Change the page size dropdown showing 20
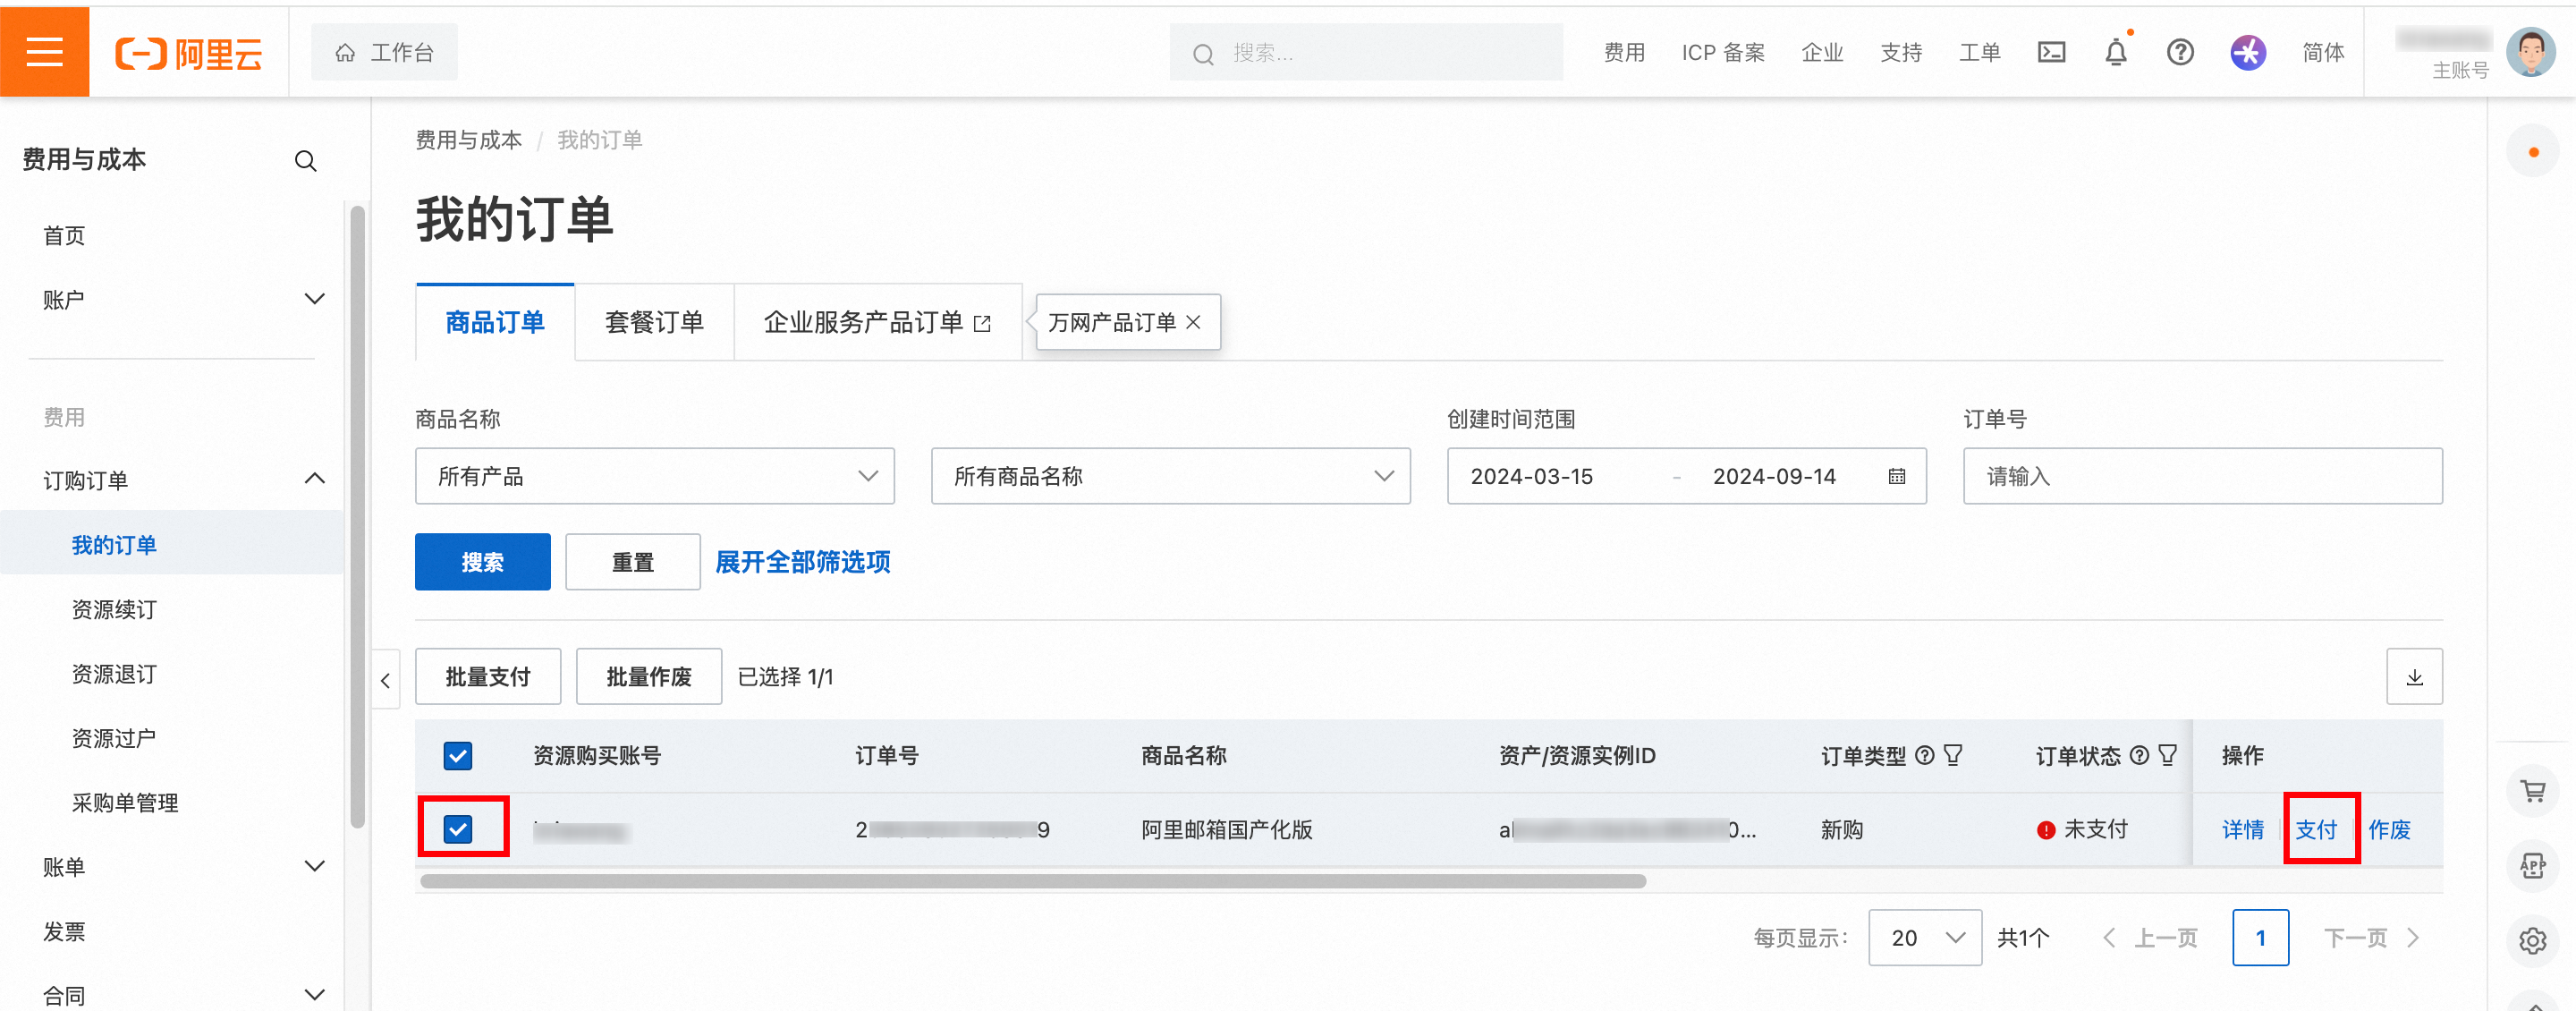This screenshot has width=2576, height=1011. [1924, 937]
